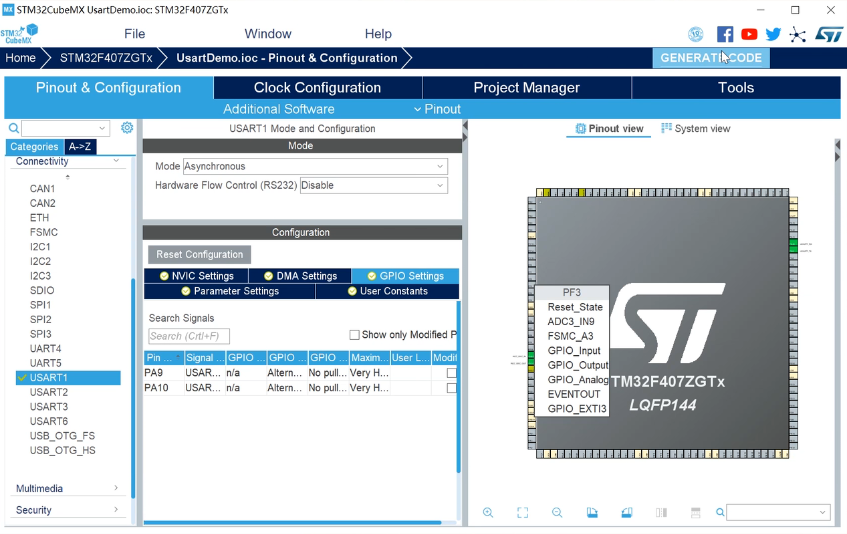Viewport: 847px width, 534px height.
Task: Open the Help menu
Action: coord(378,34)
